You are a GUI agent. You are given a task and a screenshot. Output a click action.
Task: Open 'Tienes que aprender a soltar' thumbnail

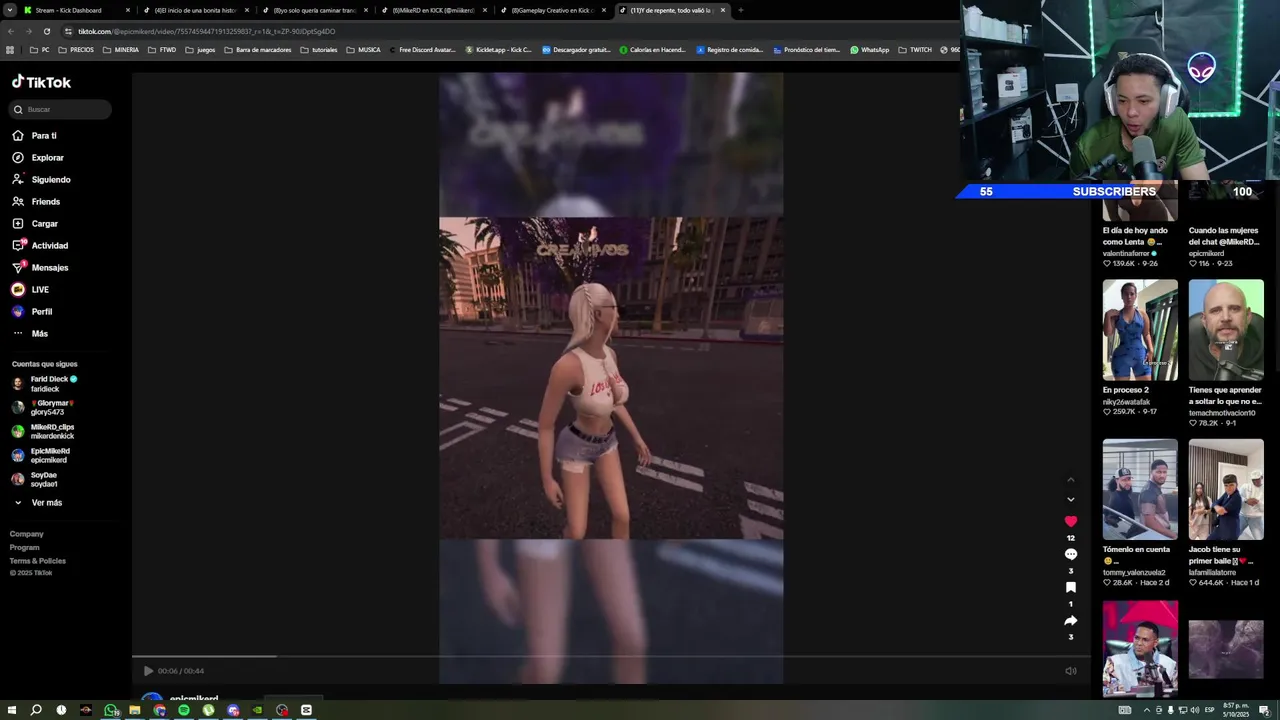click(1226, 330)
